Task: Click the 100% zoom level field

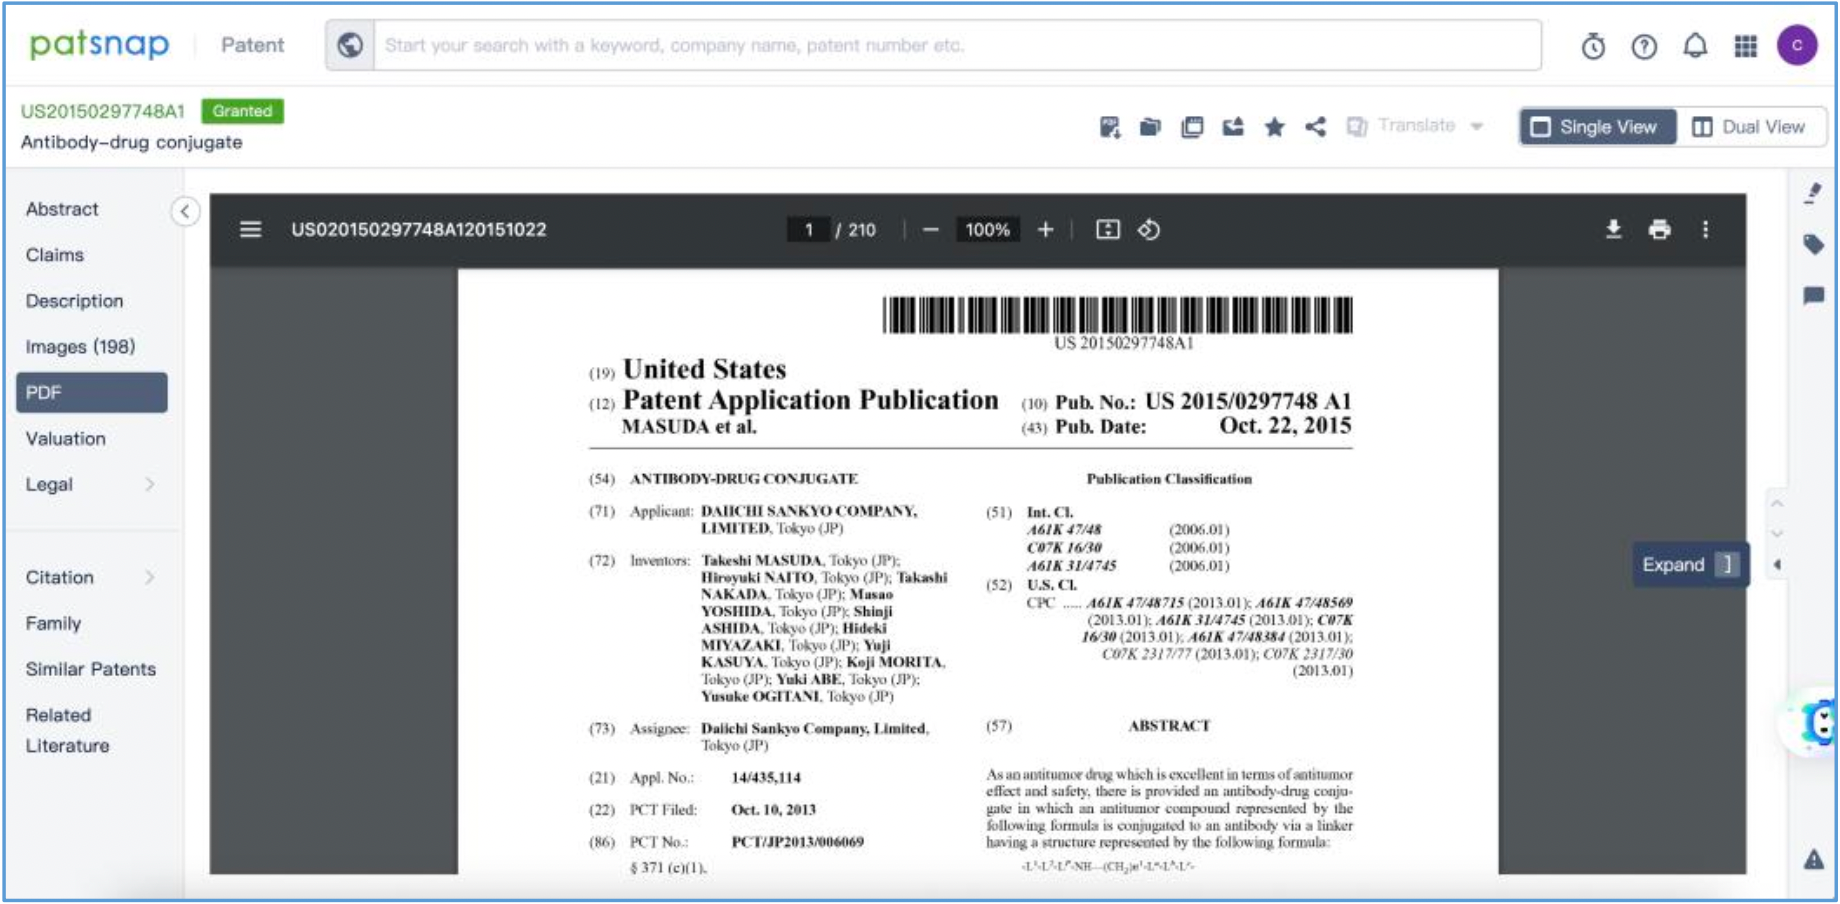Action: pos(987,230)
